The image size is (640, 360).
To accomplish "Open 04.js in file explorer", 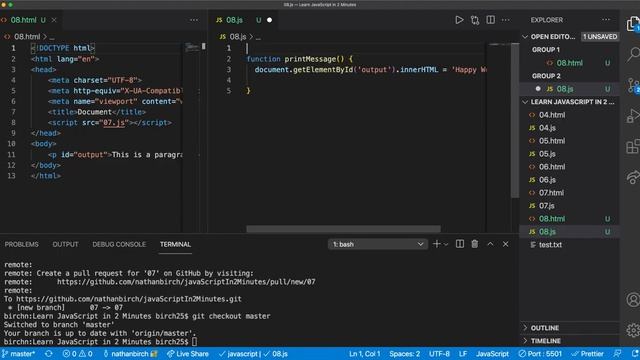I will coord(570,128).
